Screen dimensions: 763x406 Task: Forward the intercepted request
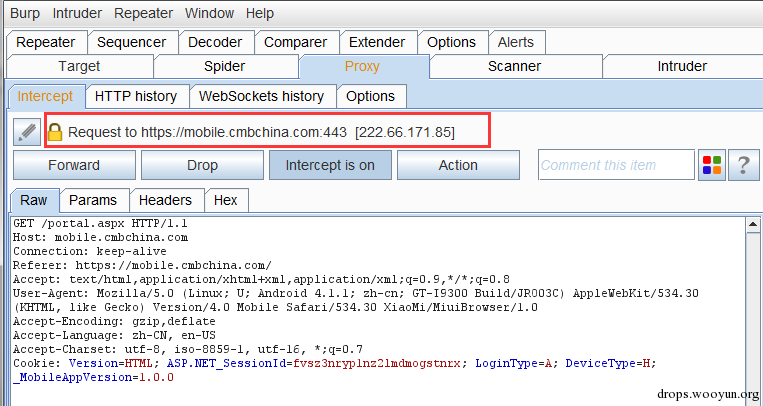(74, 165)
